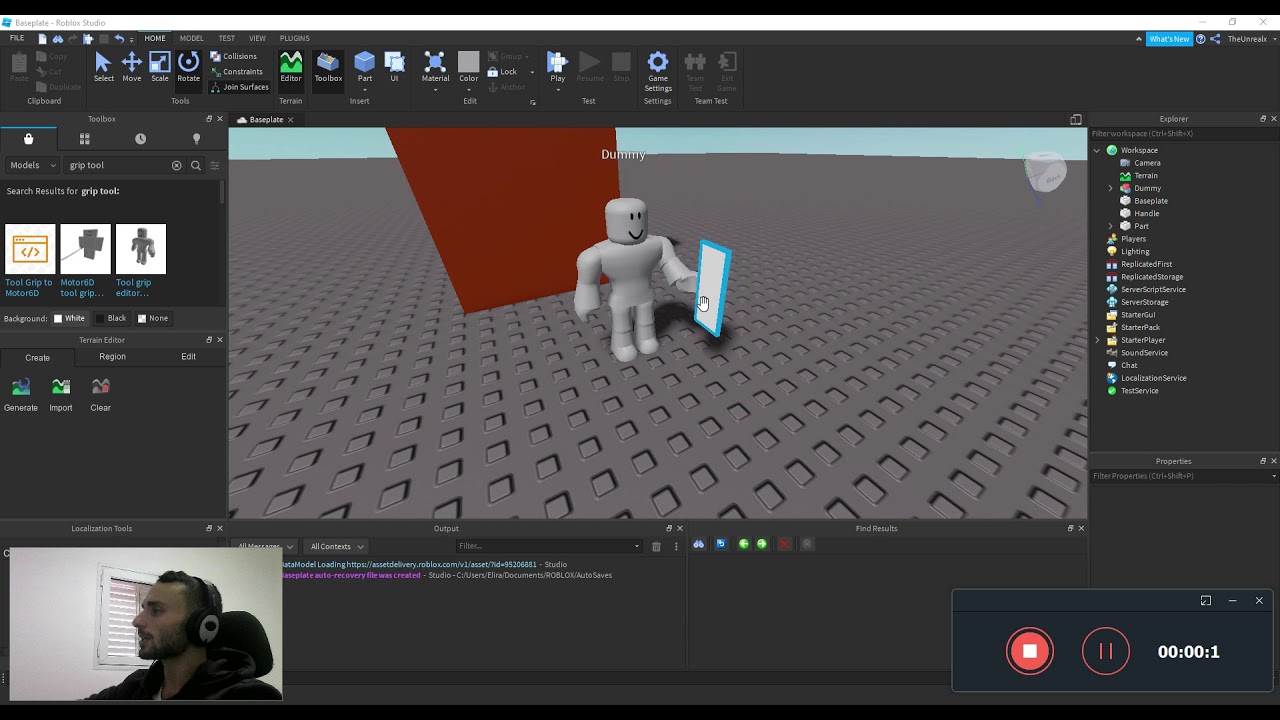Toggle the Toolbox panel from the ribbon
Screen dimensions: 1280x720
[328, 68]
